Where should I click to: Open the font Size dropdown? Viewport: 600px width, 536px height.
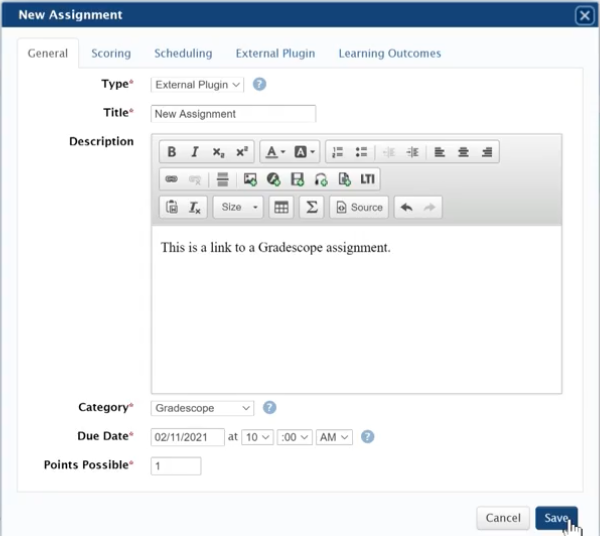point(238,207)
